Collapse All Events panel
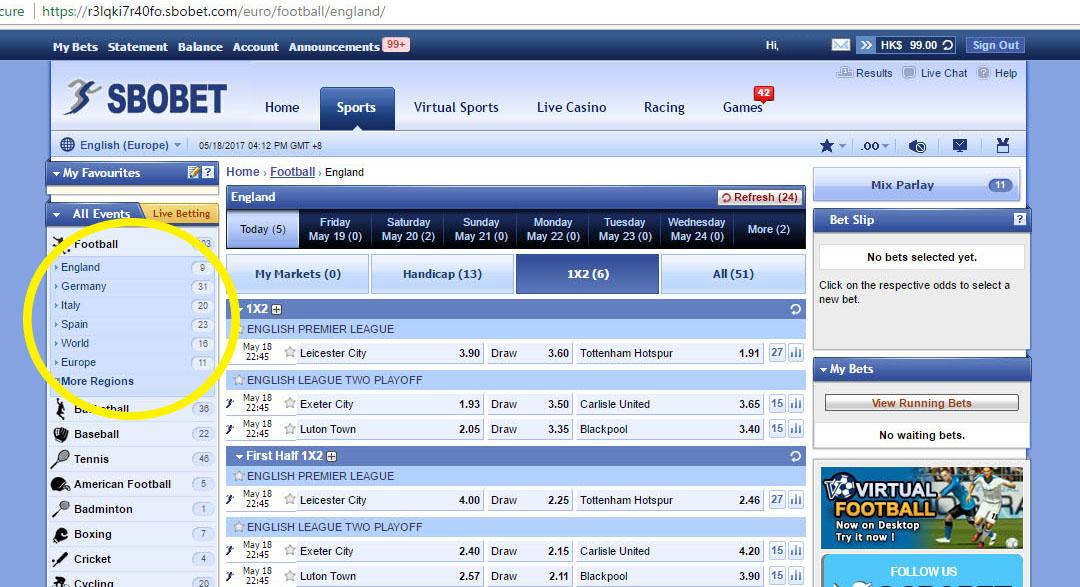This screenshot has height=587, width=1080. pyautogui.click(x=56, y=214)
